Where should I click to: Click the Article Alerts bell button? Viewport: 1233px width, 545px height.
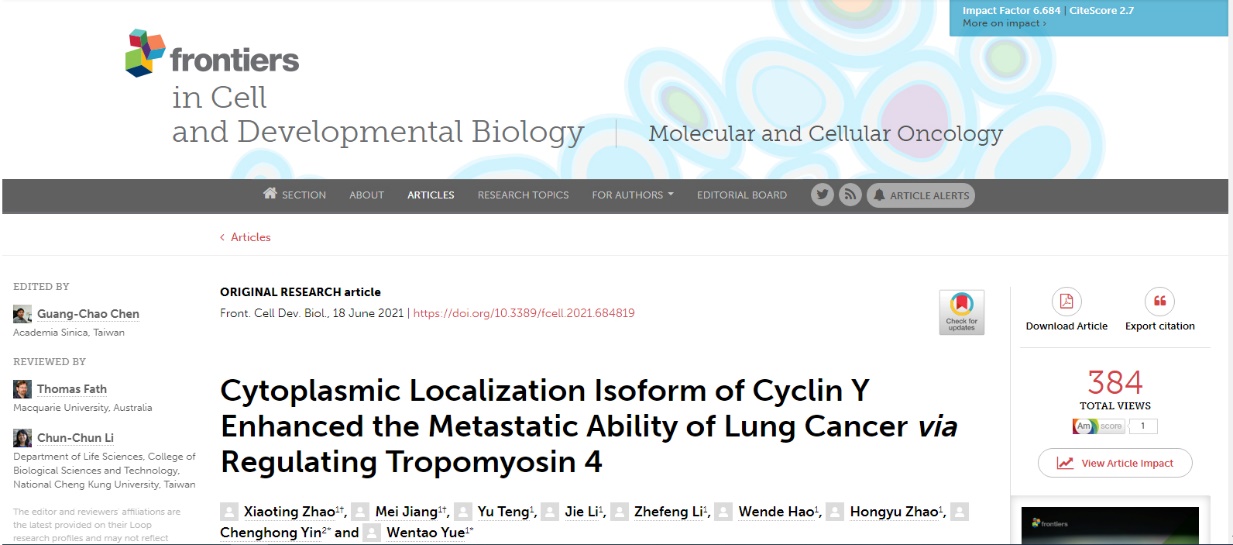[920, 195]
